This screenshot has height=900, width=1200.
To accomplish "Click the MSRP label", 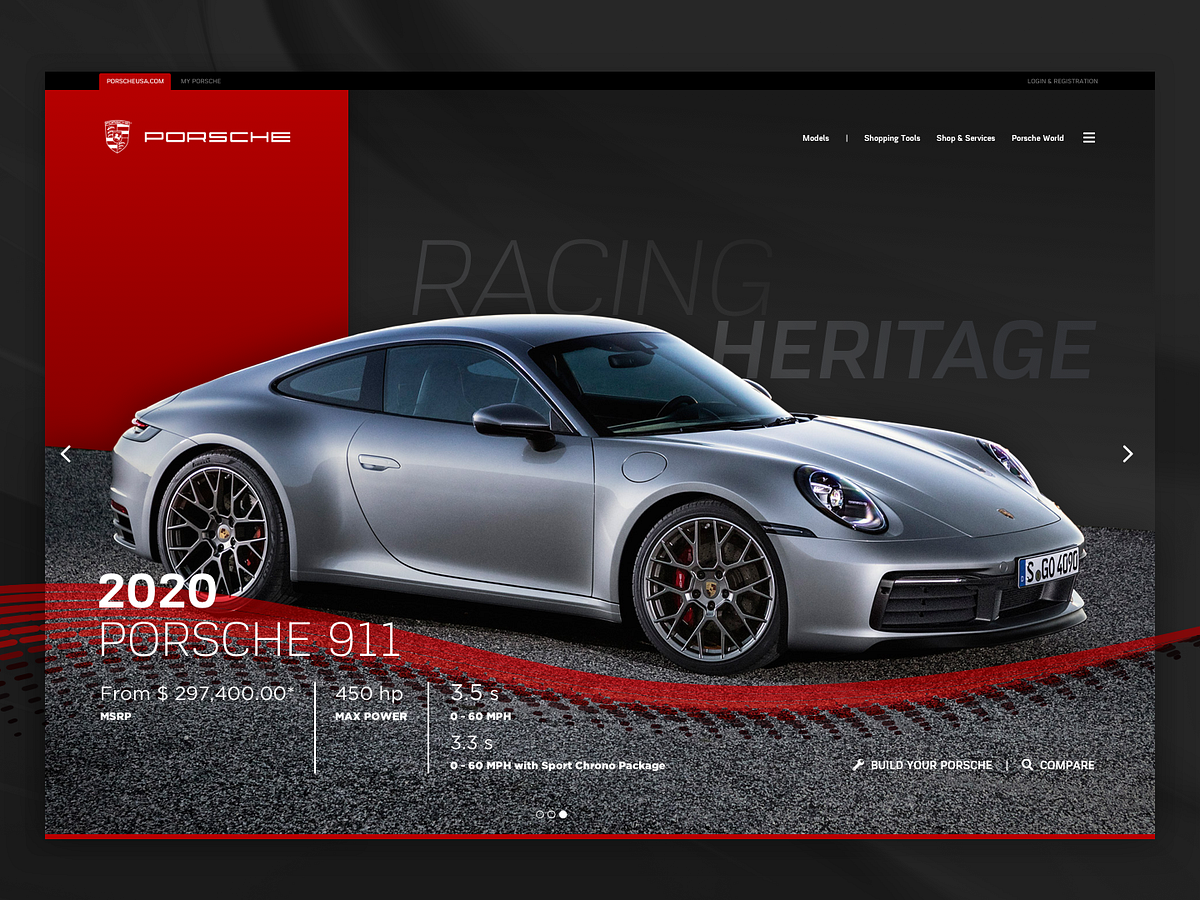I will click(116, 716).
